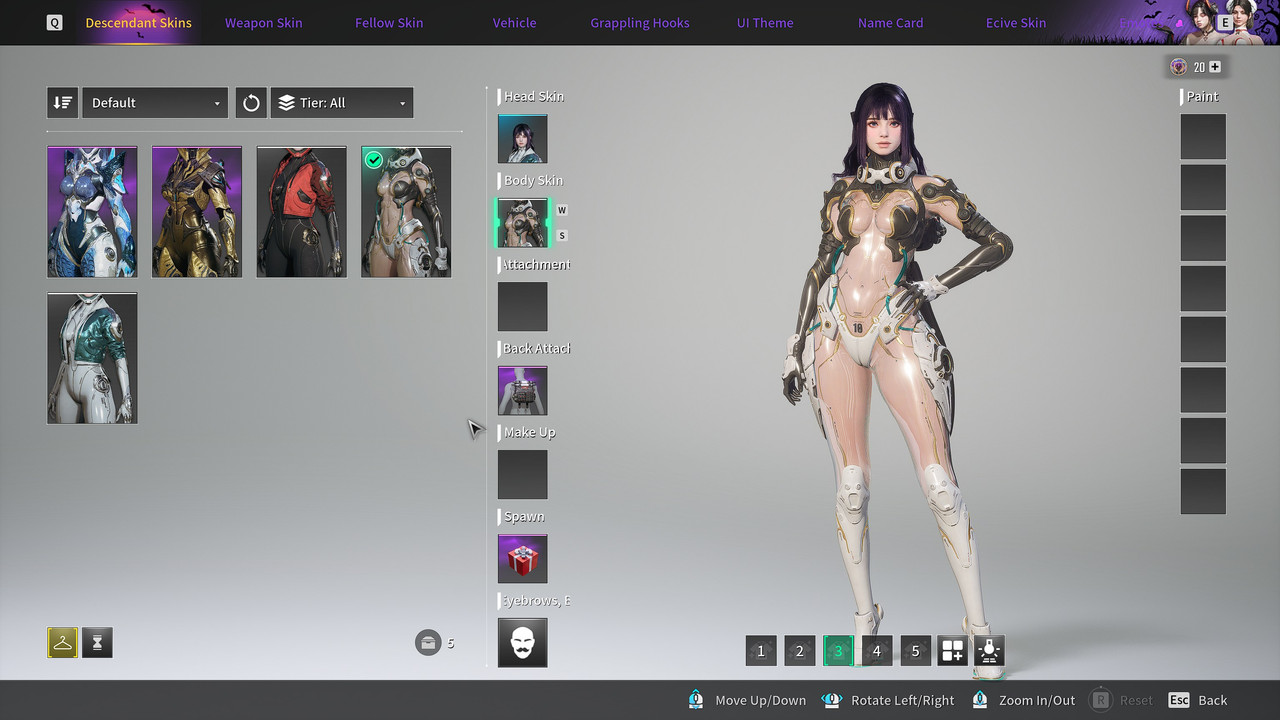Click the Rotate Left/Right hint
Viewport: 1280px width, 720px height.
click(888, 700)
